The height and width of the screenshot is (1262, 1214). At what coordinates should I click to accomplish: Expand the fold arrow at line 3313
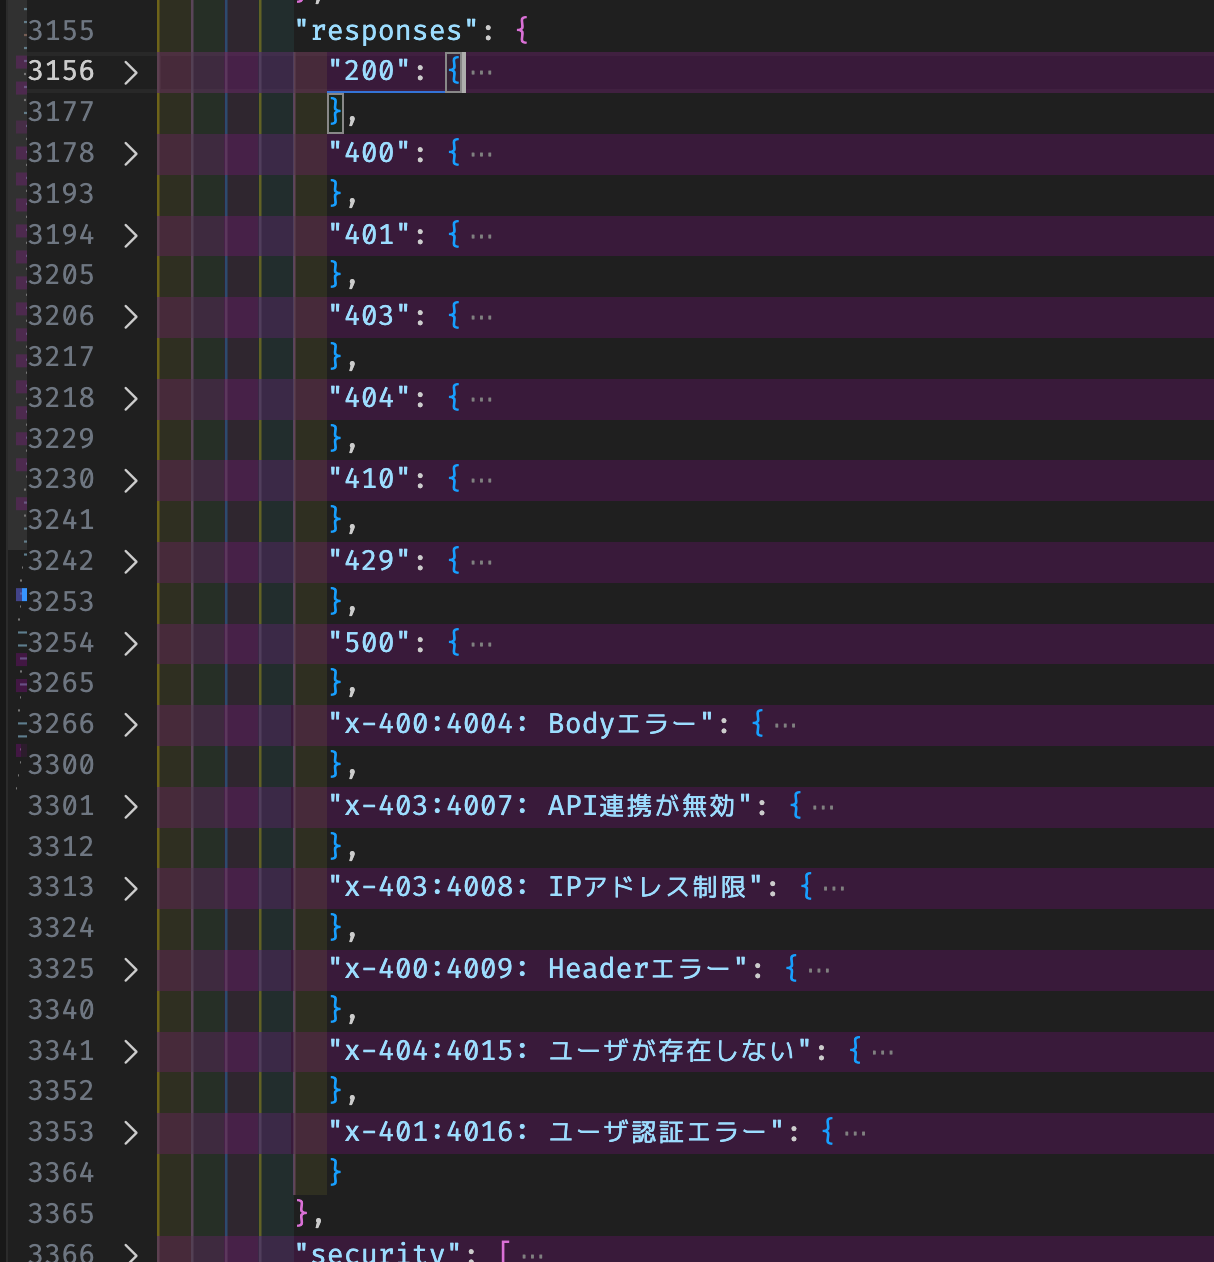(x=130, y=888)
